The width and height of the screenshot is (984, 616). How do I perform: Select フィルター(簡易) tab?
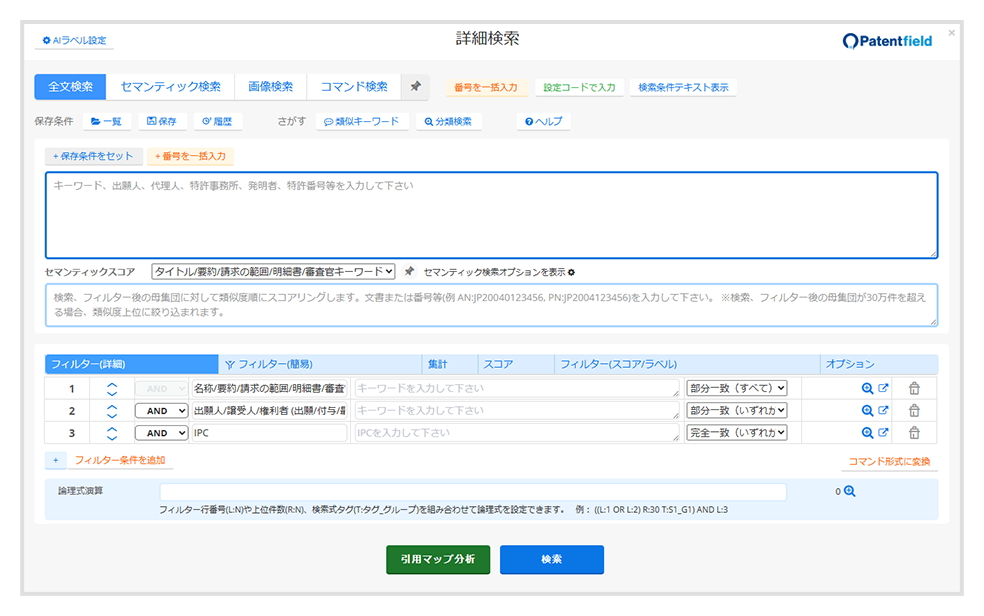(x=320, y=364)
